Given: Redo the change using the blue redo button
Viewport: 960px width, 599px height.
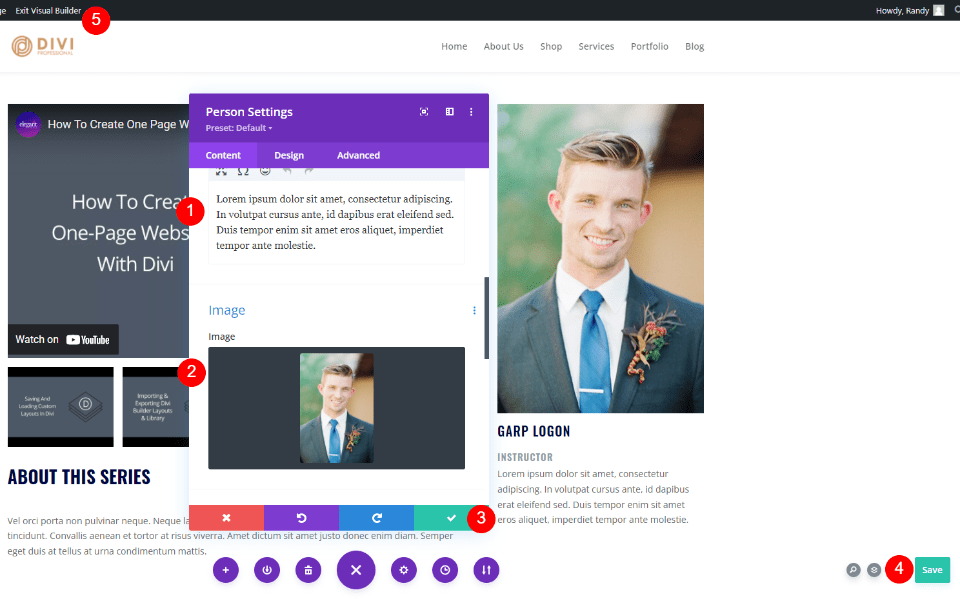Looking at the screenshot, I should 376,518.
